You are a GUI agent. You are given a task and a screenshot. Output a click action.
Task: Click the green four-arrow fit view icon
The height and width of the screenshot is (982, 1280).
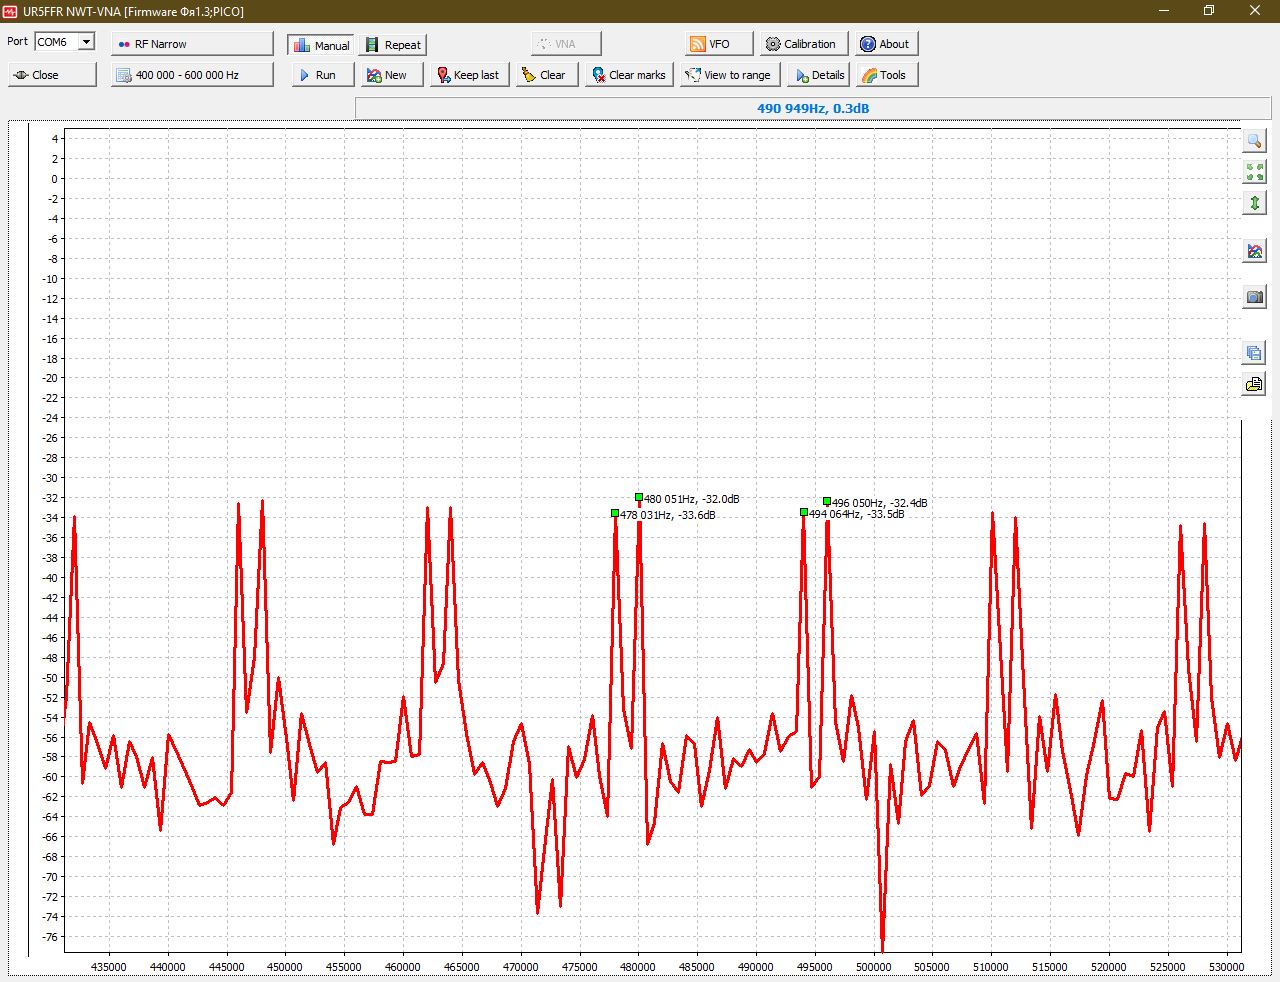(1254, 172)
